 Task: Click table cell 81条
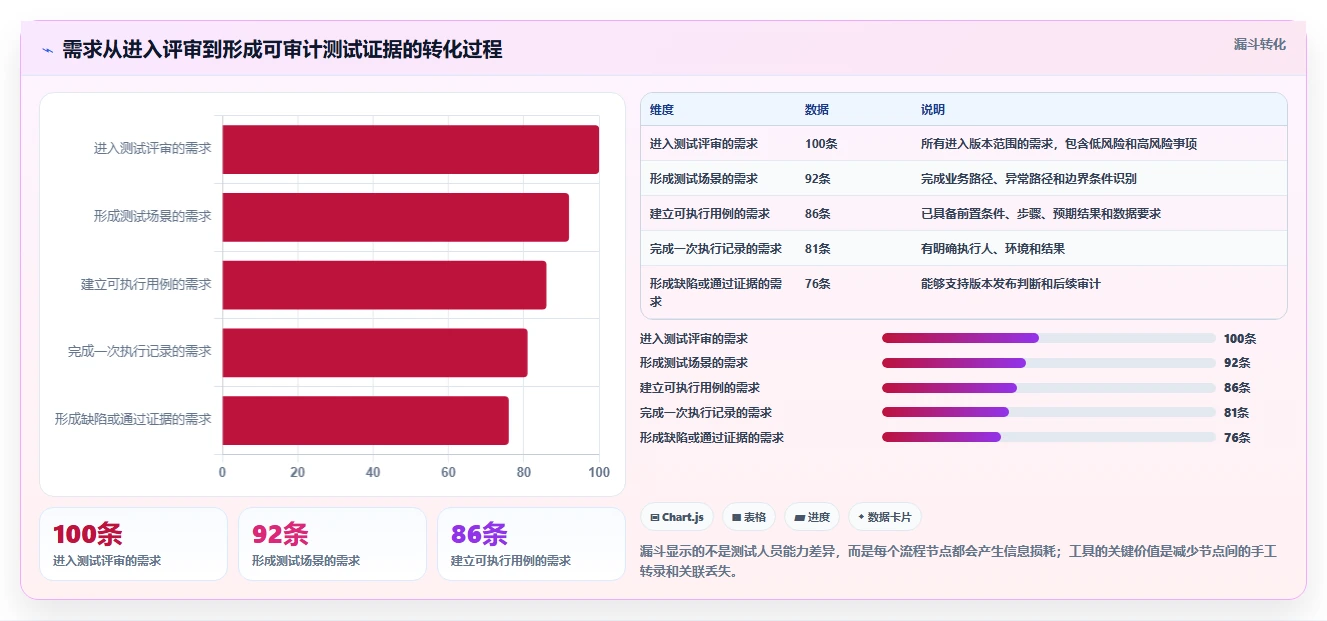818,249
